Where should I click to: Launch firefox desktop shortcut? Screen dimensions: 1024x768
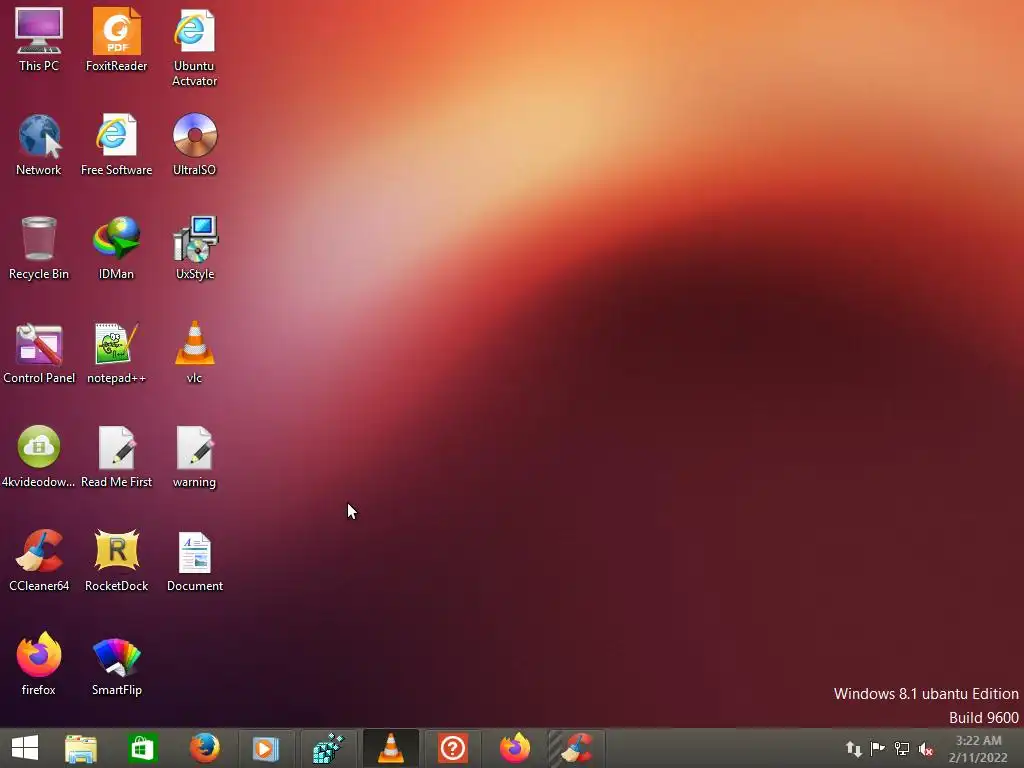coord(39,664)
